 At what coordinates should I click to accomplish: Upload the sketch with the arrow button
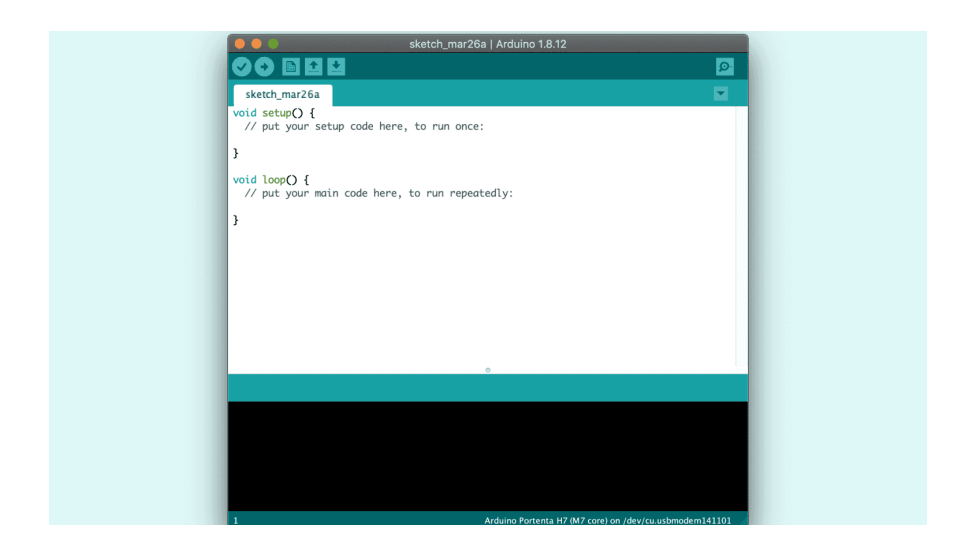tap(264, 67)
